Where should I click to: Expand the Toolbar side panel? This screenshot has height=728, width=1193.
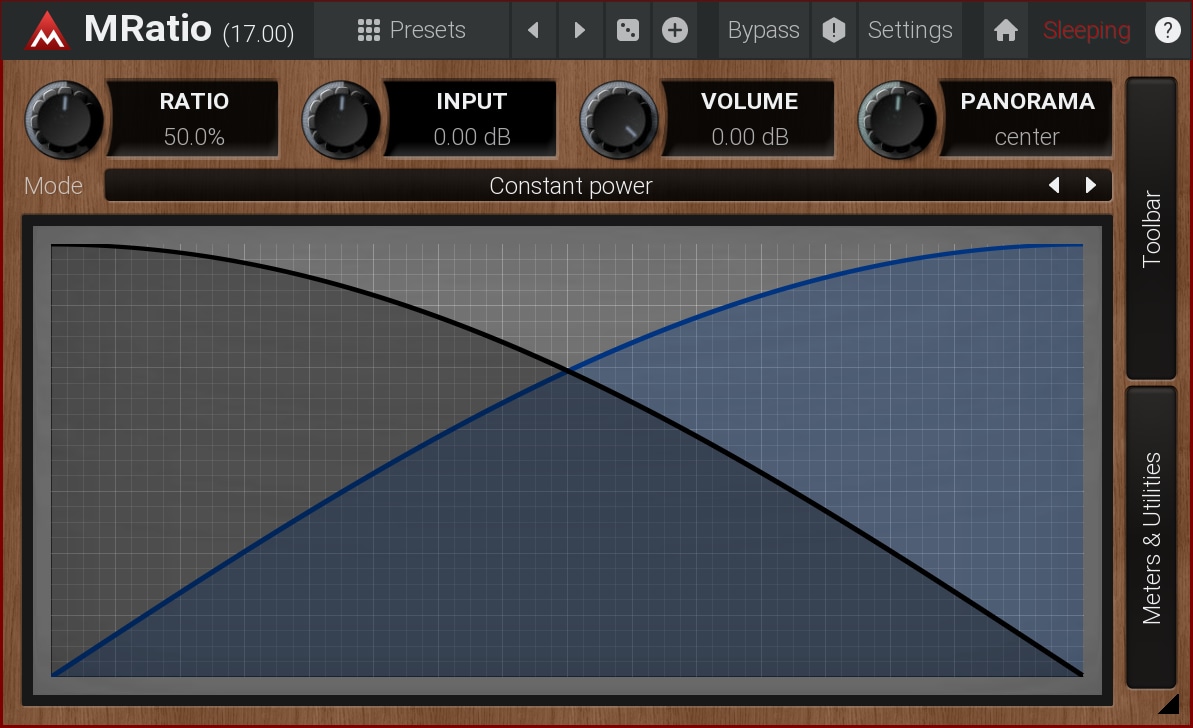tap(1151, 228)
